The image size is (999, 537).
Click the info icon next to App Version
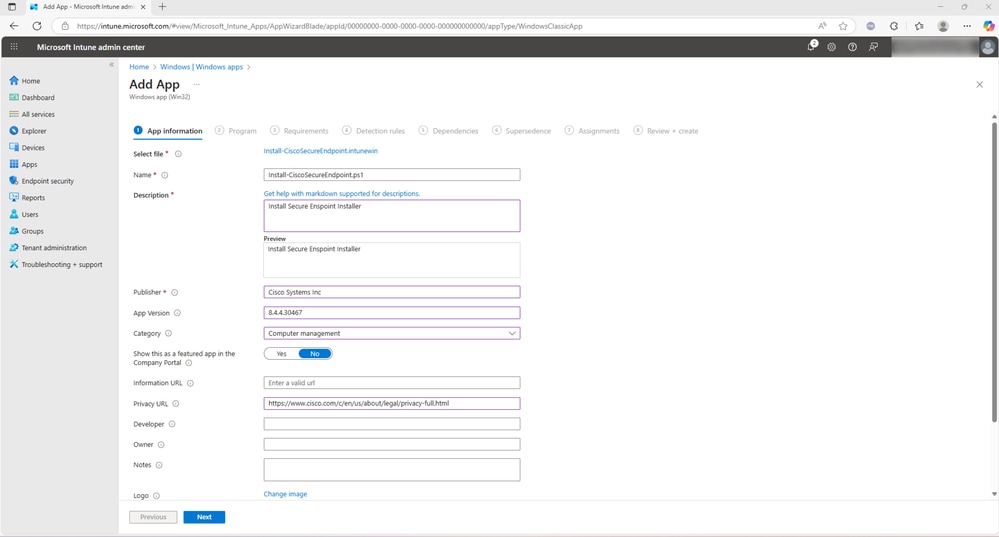[177, 313]
